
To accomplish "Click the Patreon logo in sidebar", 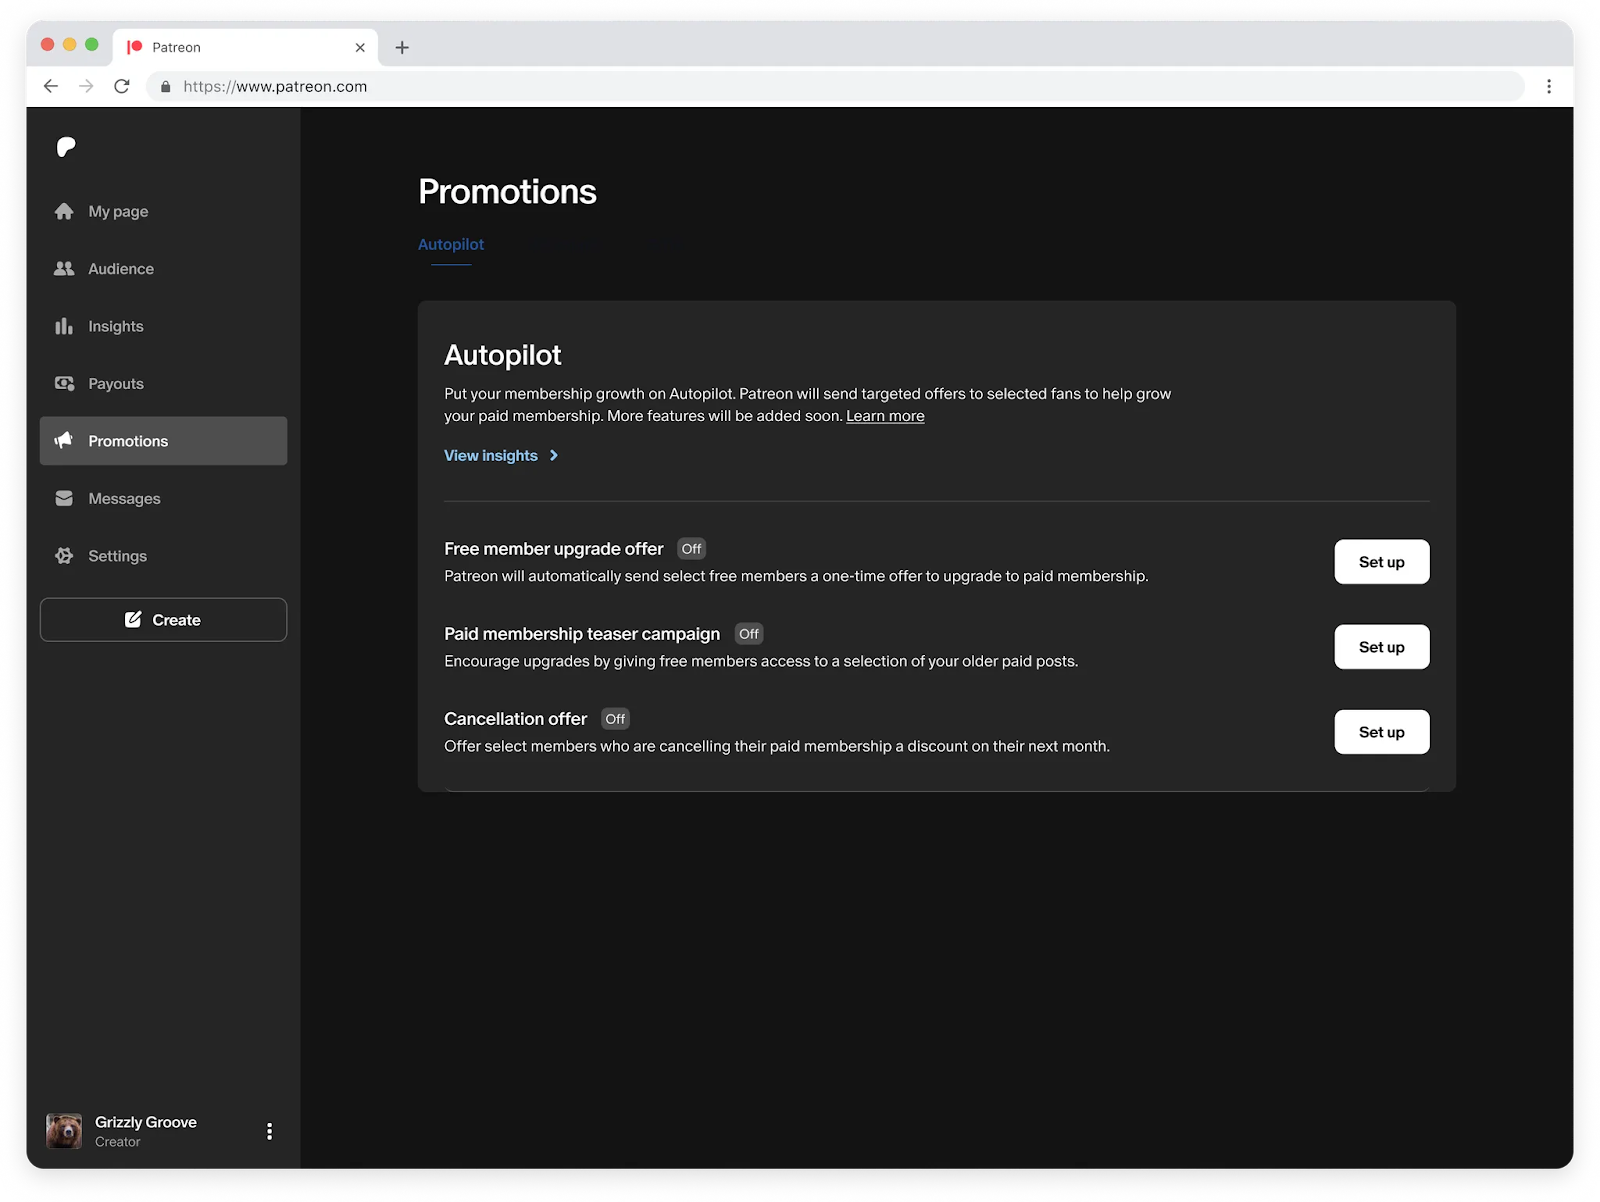I will (66, 147).
